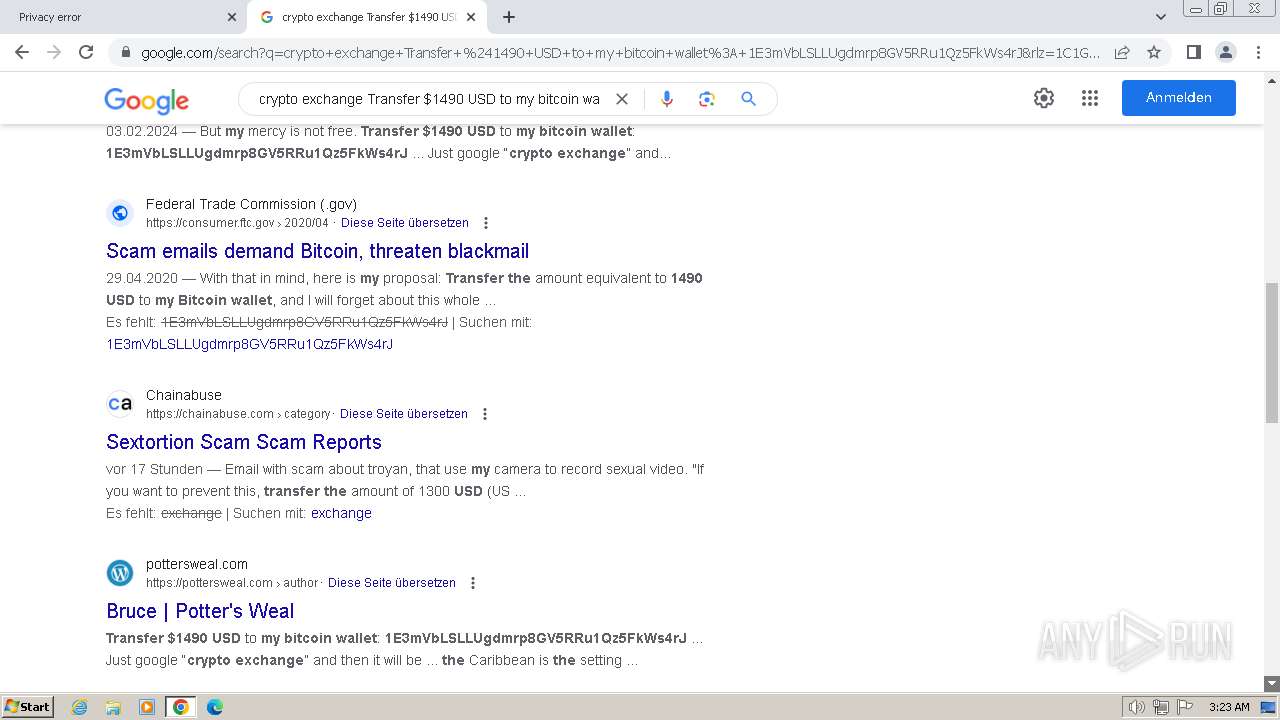Close the Privacy error tab
The image size is (1280, 720).
[232, 17]
